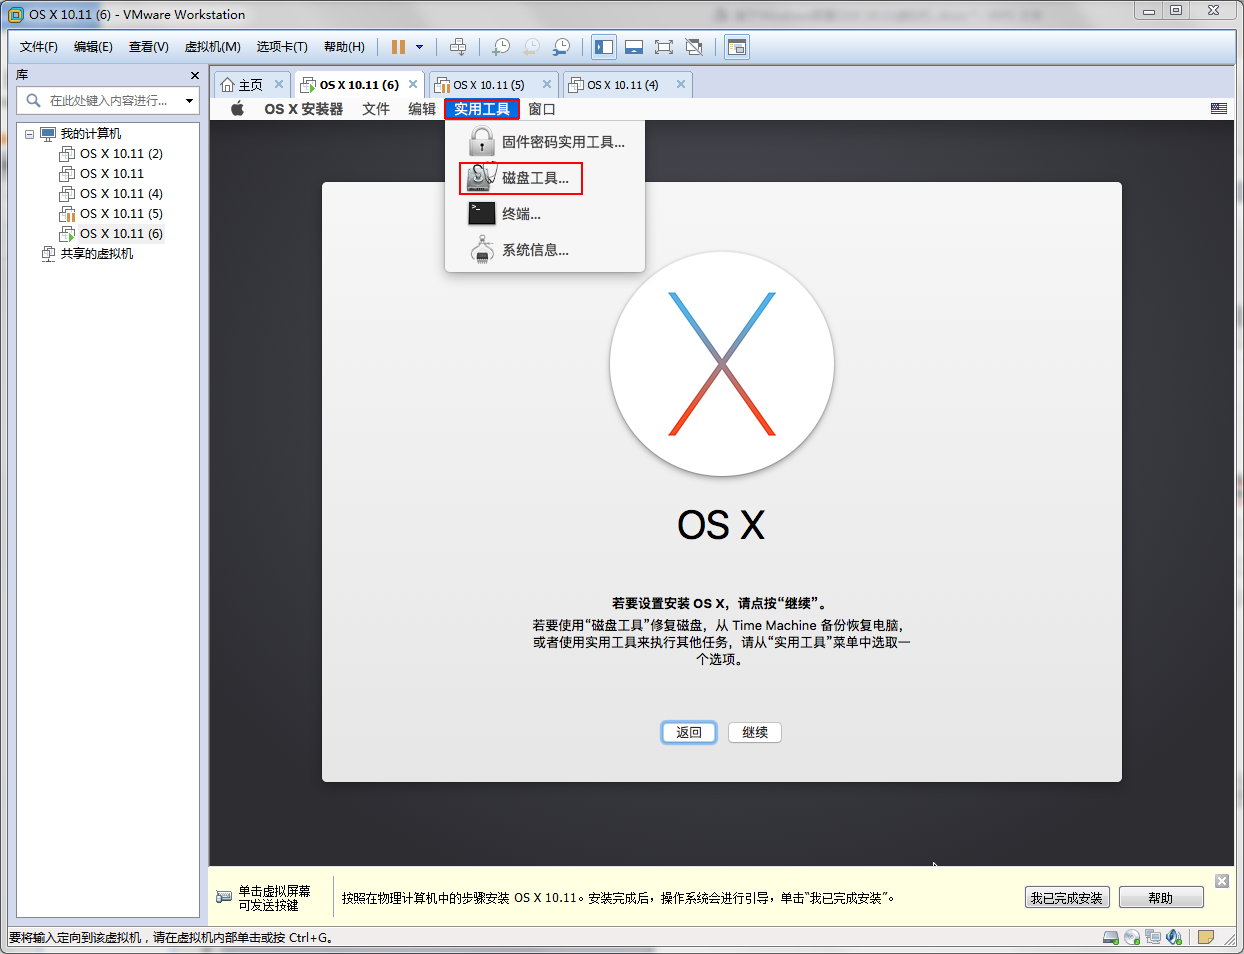Toggle the thumbnail bar display
This screenshot has height=954, width=1244.
[x=634, y=47]
